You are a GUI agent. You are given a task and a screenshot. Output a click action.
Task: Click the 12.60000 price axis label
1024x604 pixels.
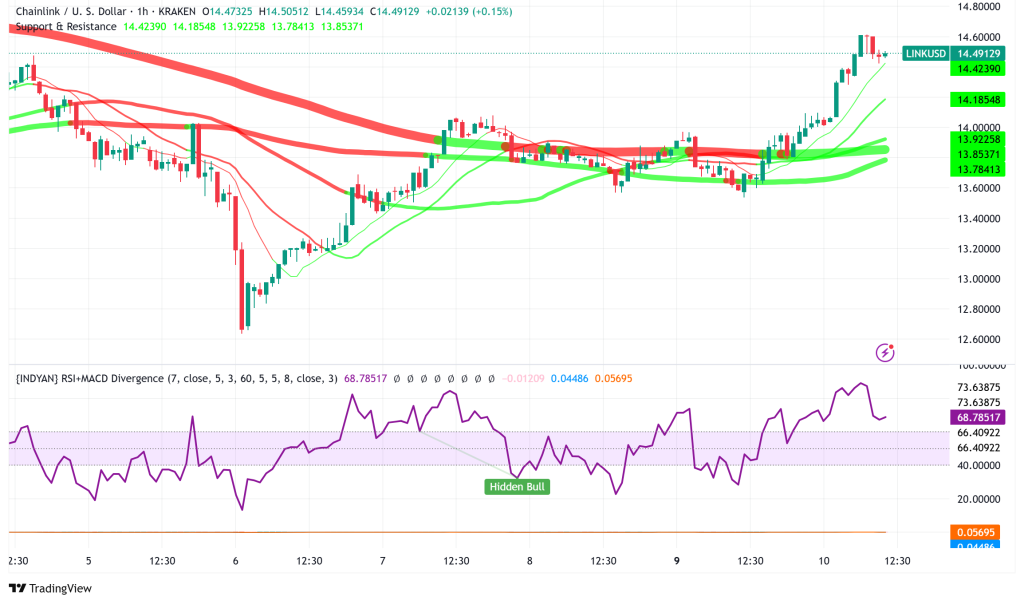coord(978,339)
